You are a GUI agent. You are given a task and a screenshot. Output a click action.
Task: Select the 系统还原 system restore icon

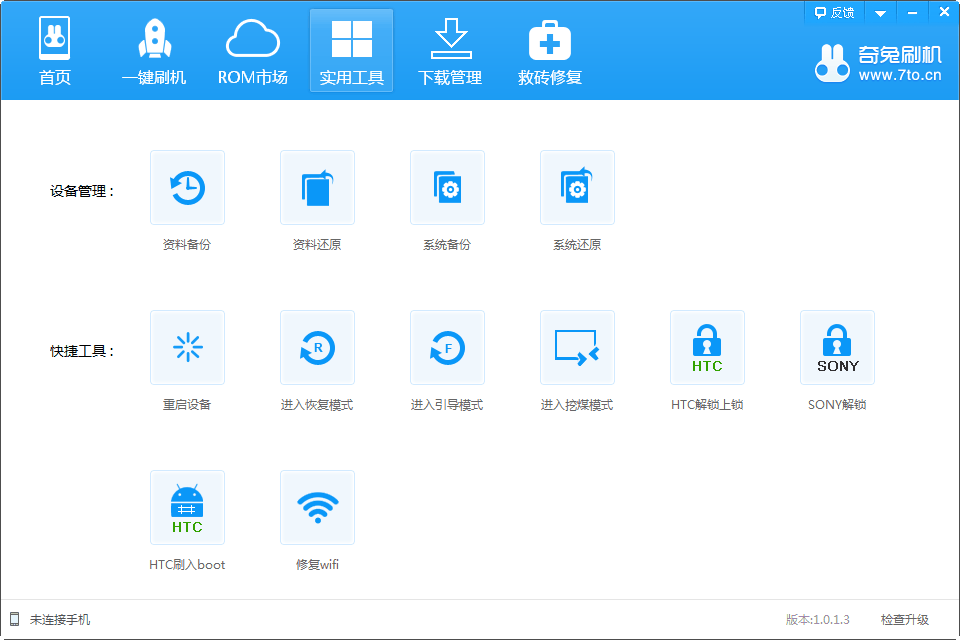click(x=577, y=188)
